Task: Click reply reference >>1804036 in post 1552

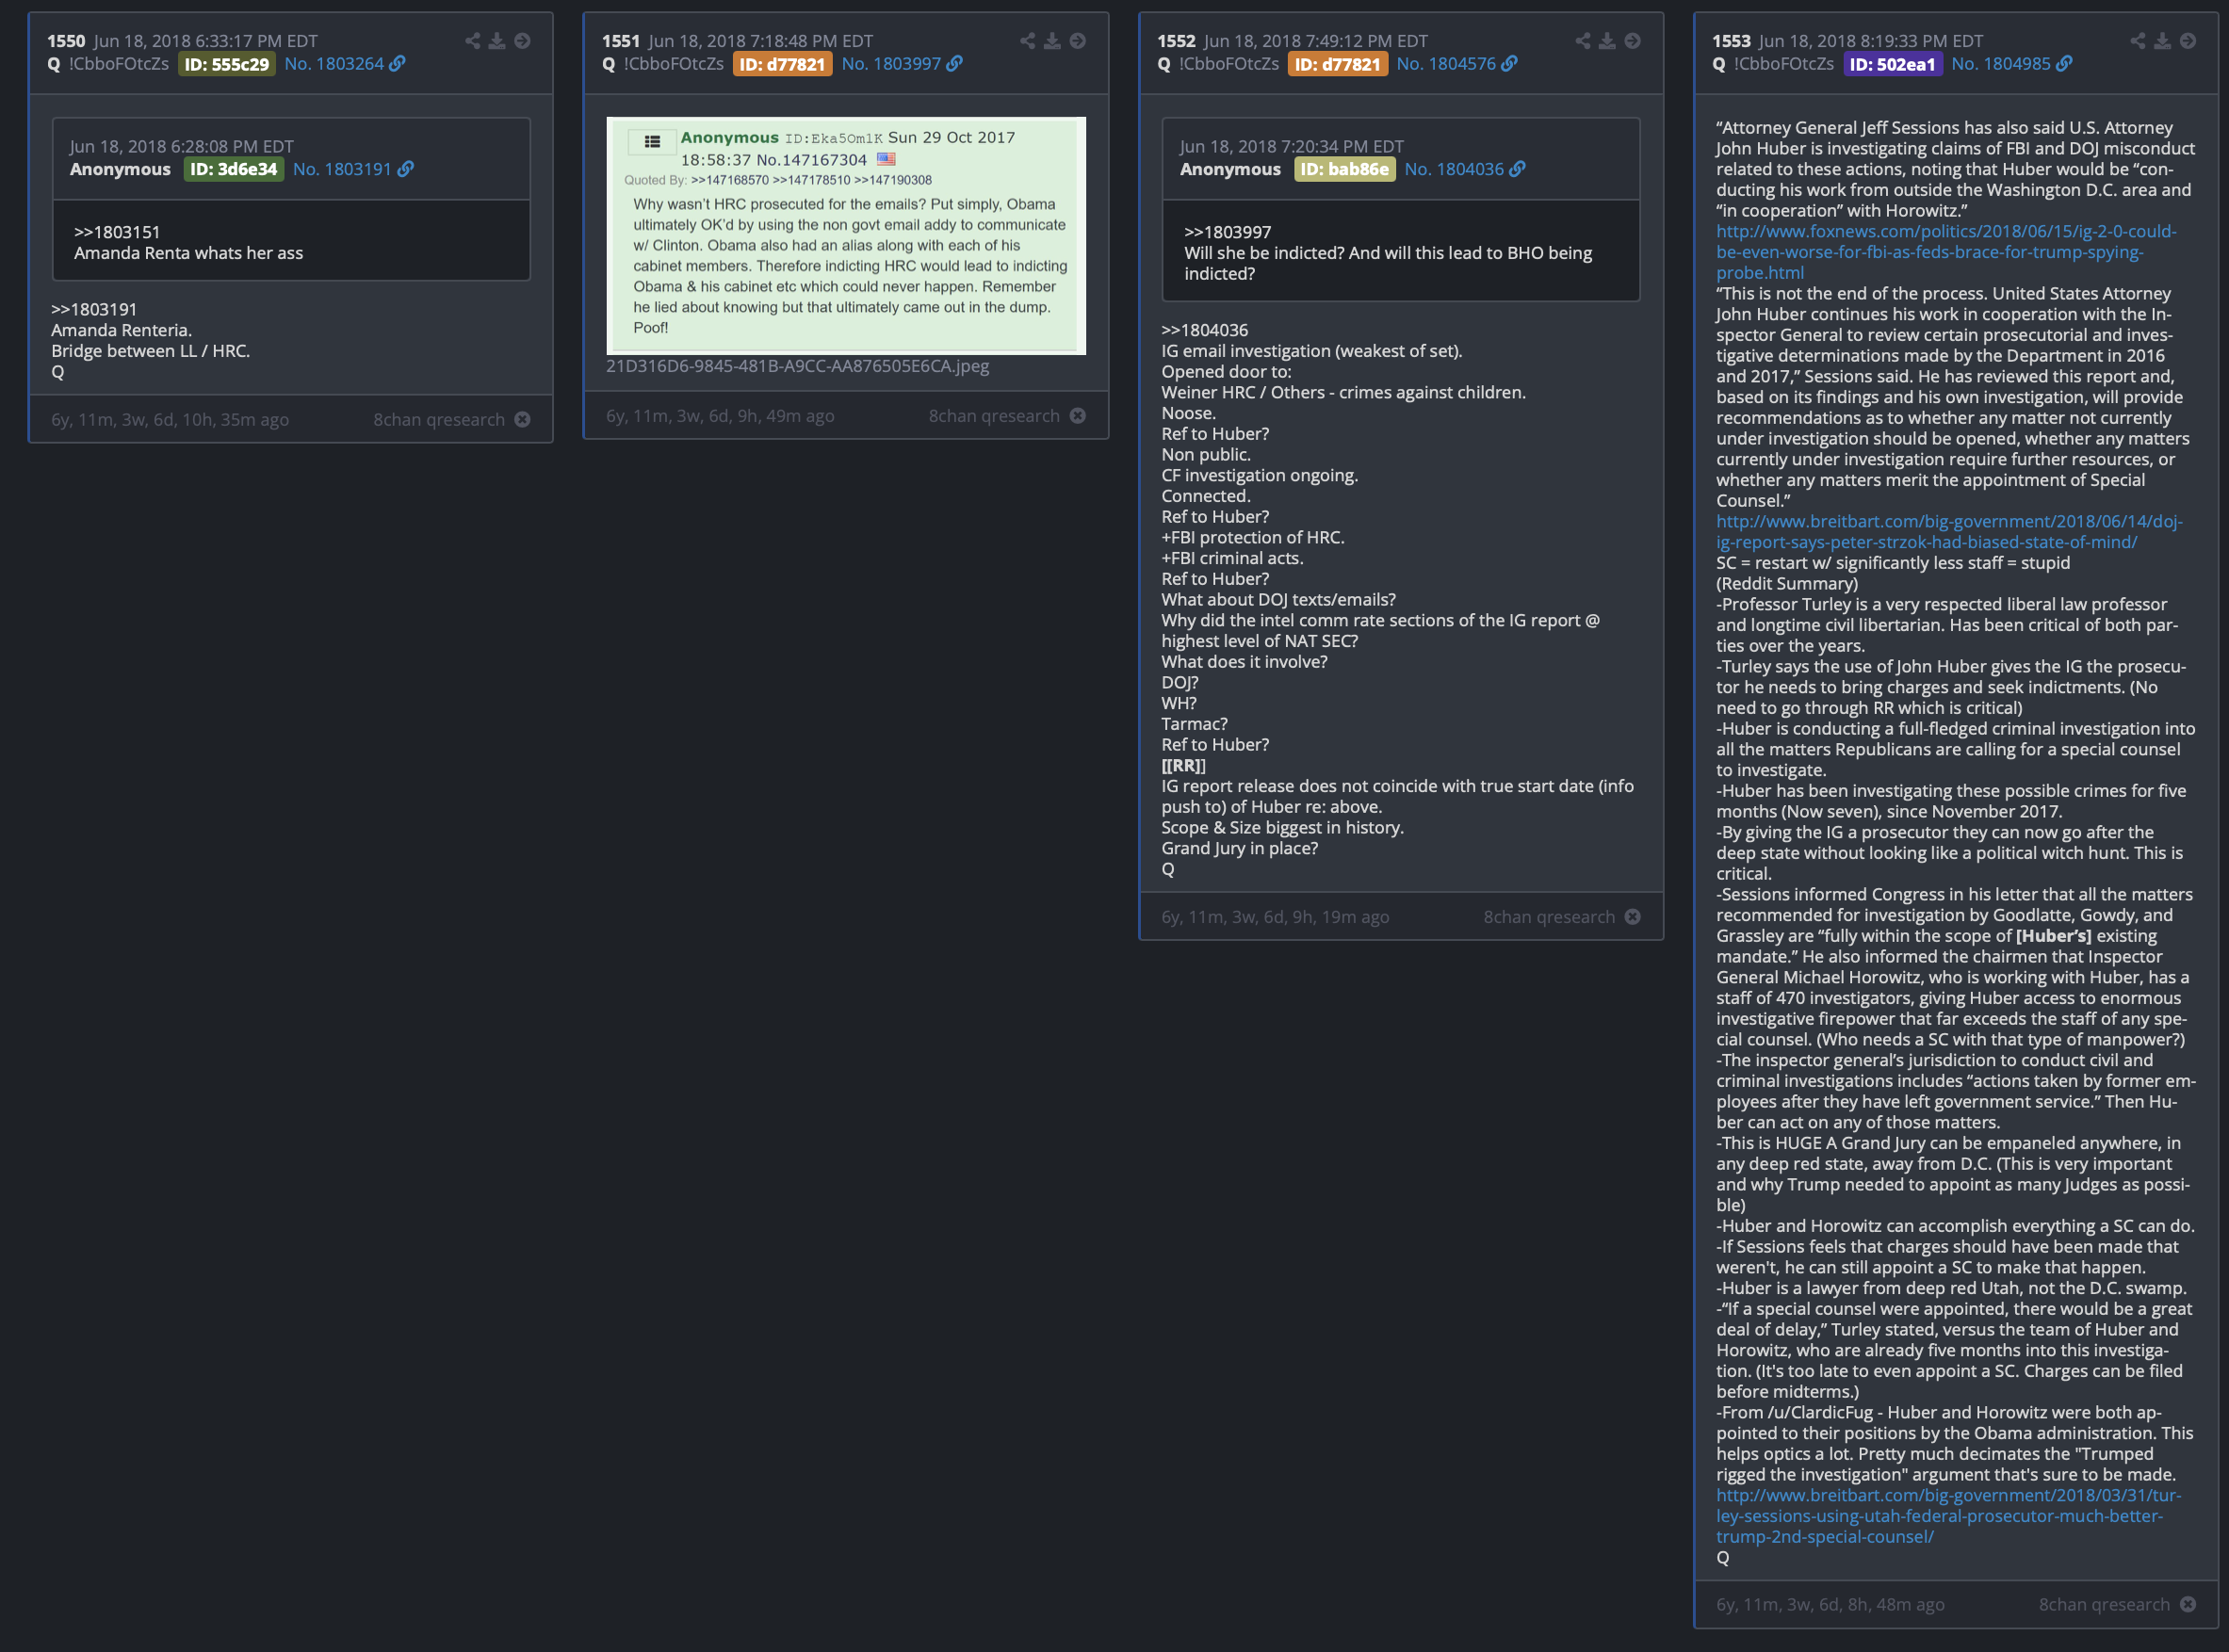Action: 1205,330
